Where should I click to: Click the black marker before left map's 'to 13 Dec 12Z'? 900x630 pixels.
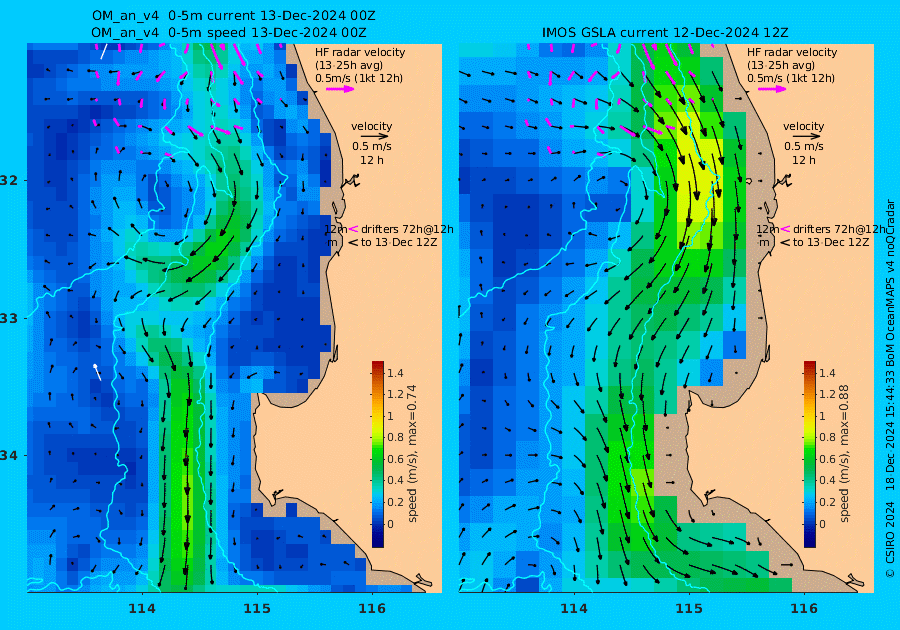(x=353, y=243)
